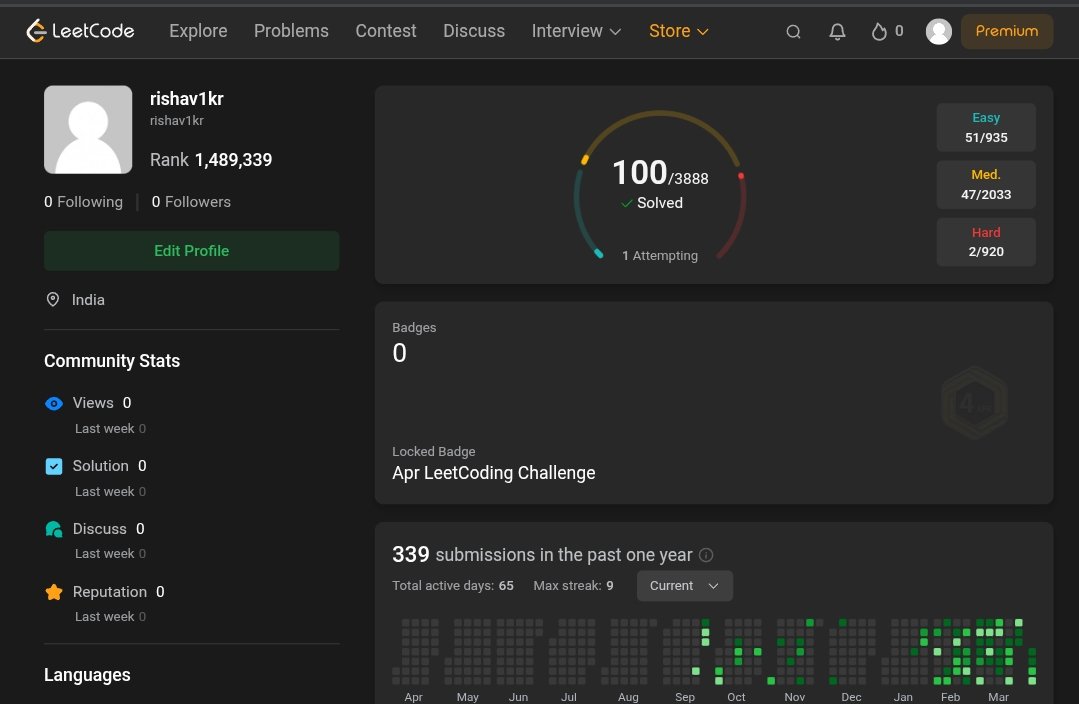Open the user avatar menu

[x=939, y=32]
